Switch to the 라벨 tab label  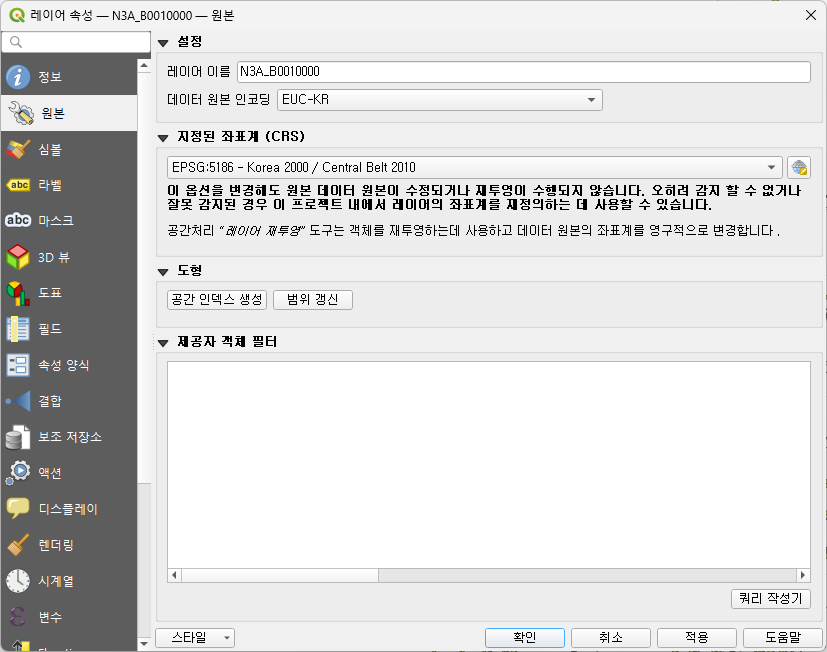(50, 185)
